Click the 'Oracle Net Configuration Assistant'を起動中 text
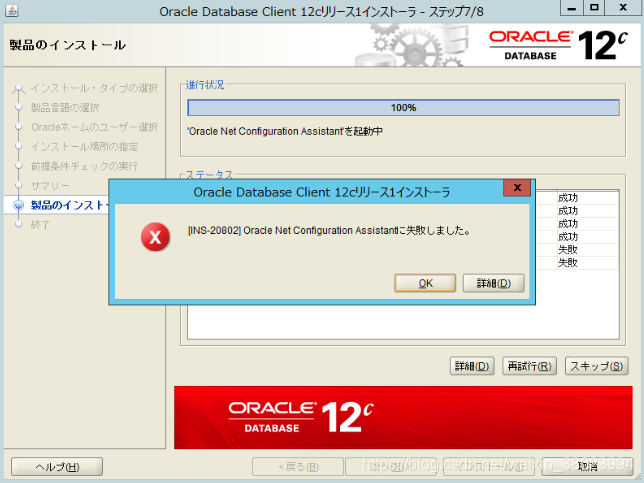This screenshot has height=483, width=644. tap(285, 131)
